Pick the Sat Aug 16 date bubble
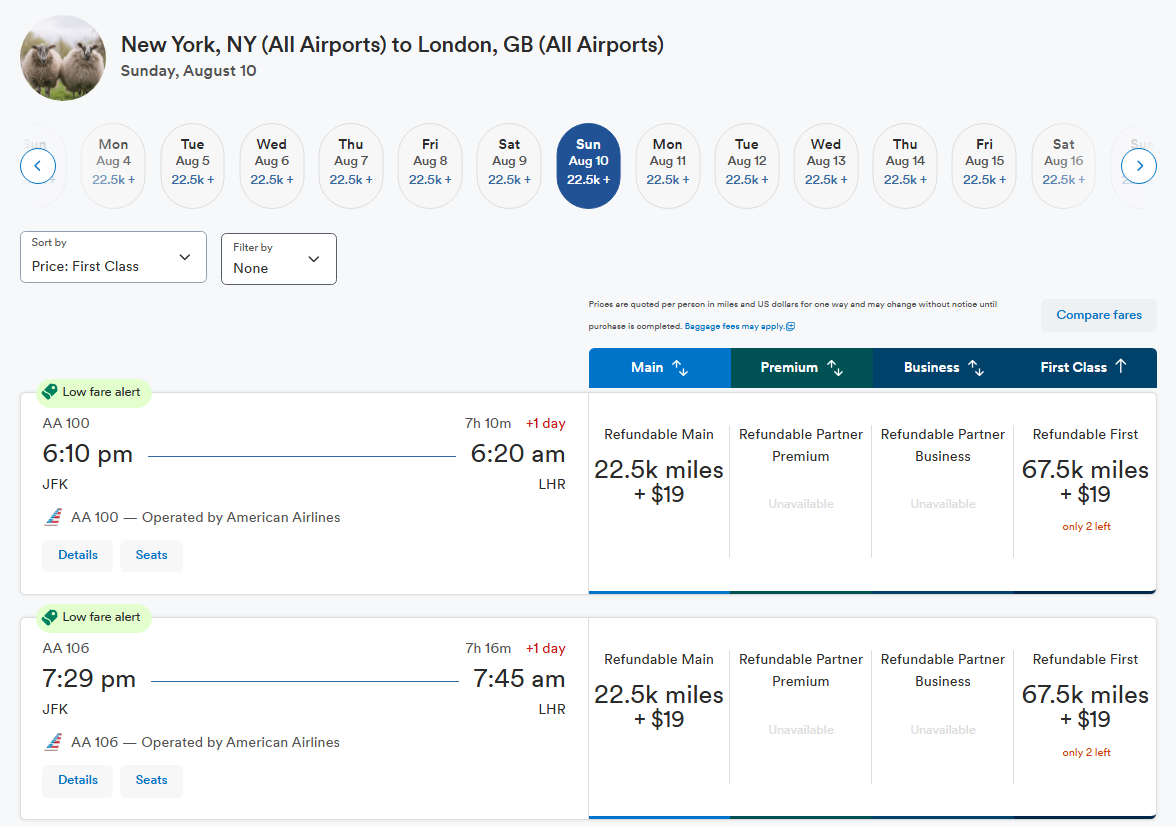 click(1064, 166)
